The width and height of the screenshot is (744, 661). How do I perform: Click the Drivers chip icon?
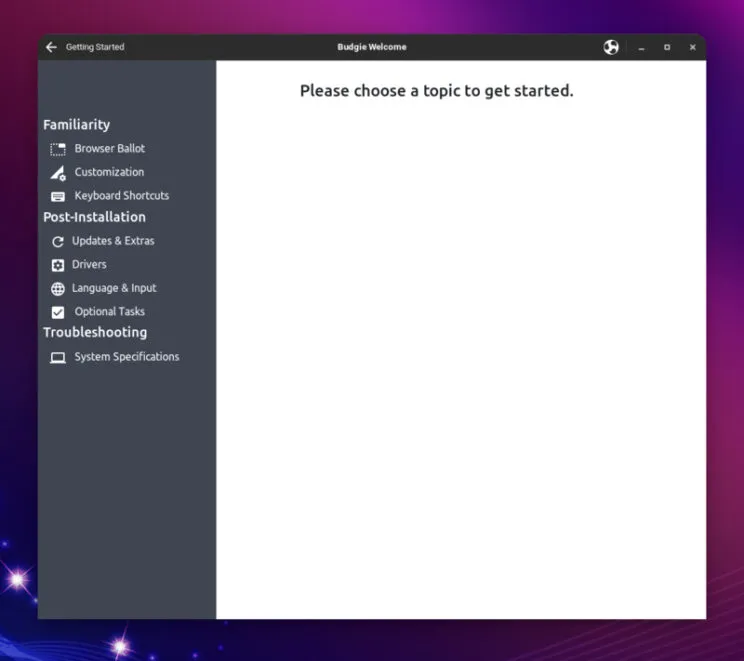point(58,265)
